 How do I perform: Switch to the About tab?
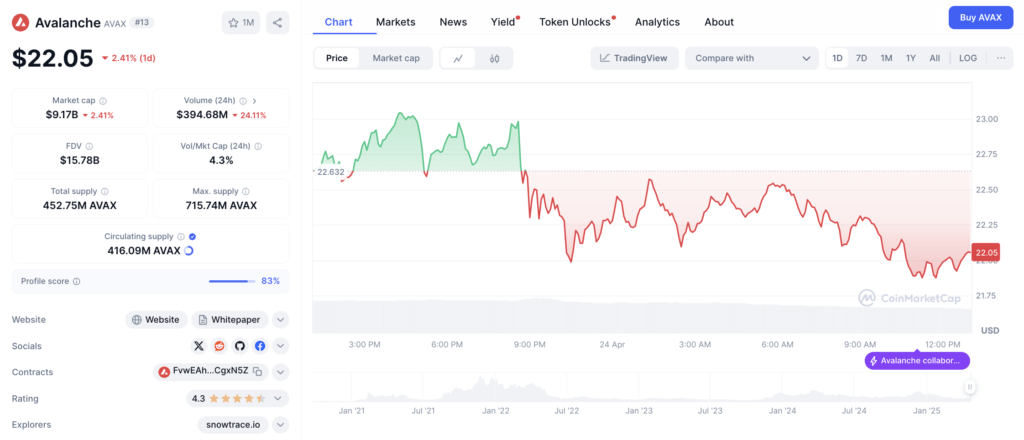(x=719, y=22)
